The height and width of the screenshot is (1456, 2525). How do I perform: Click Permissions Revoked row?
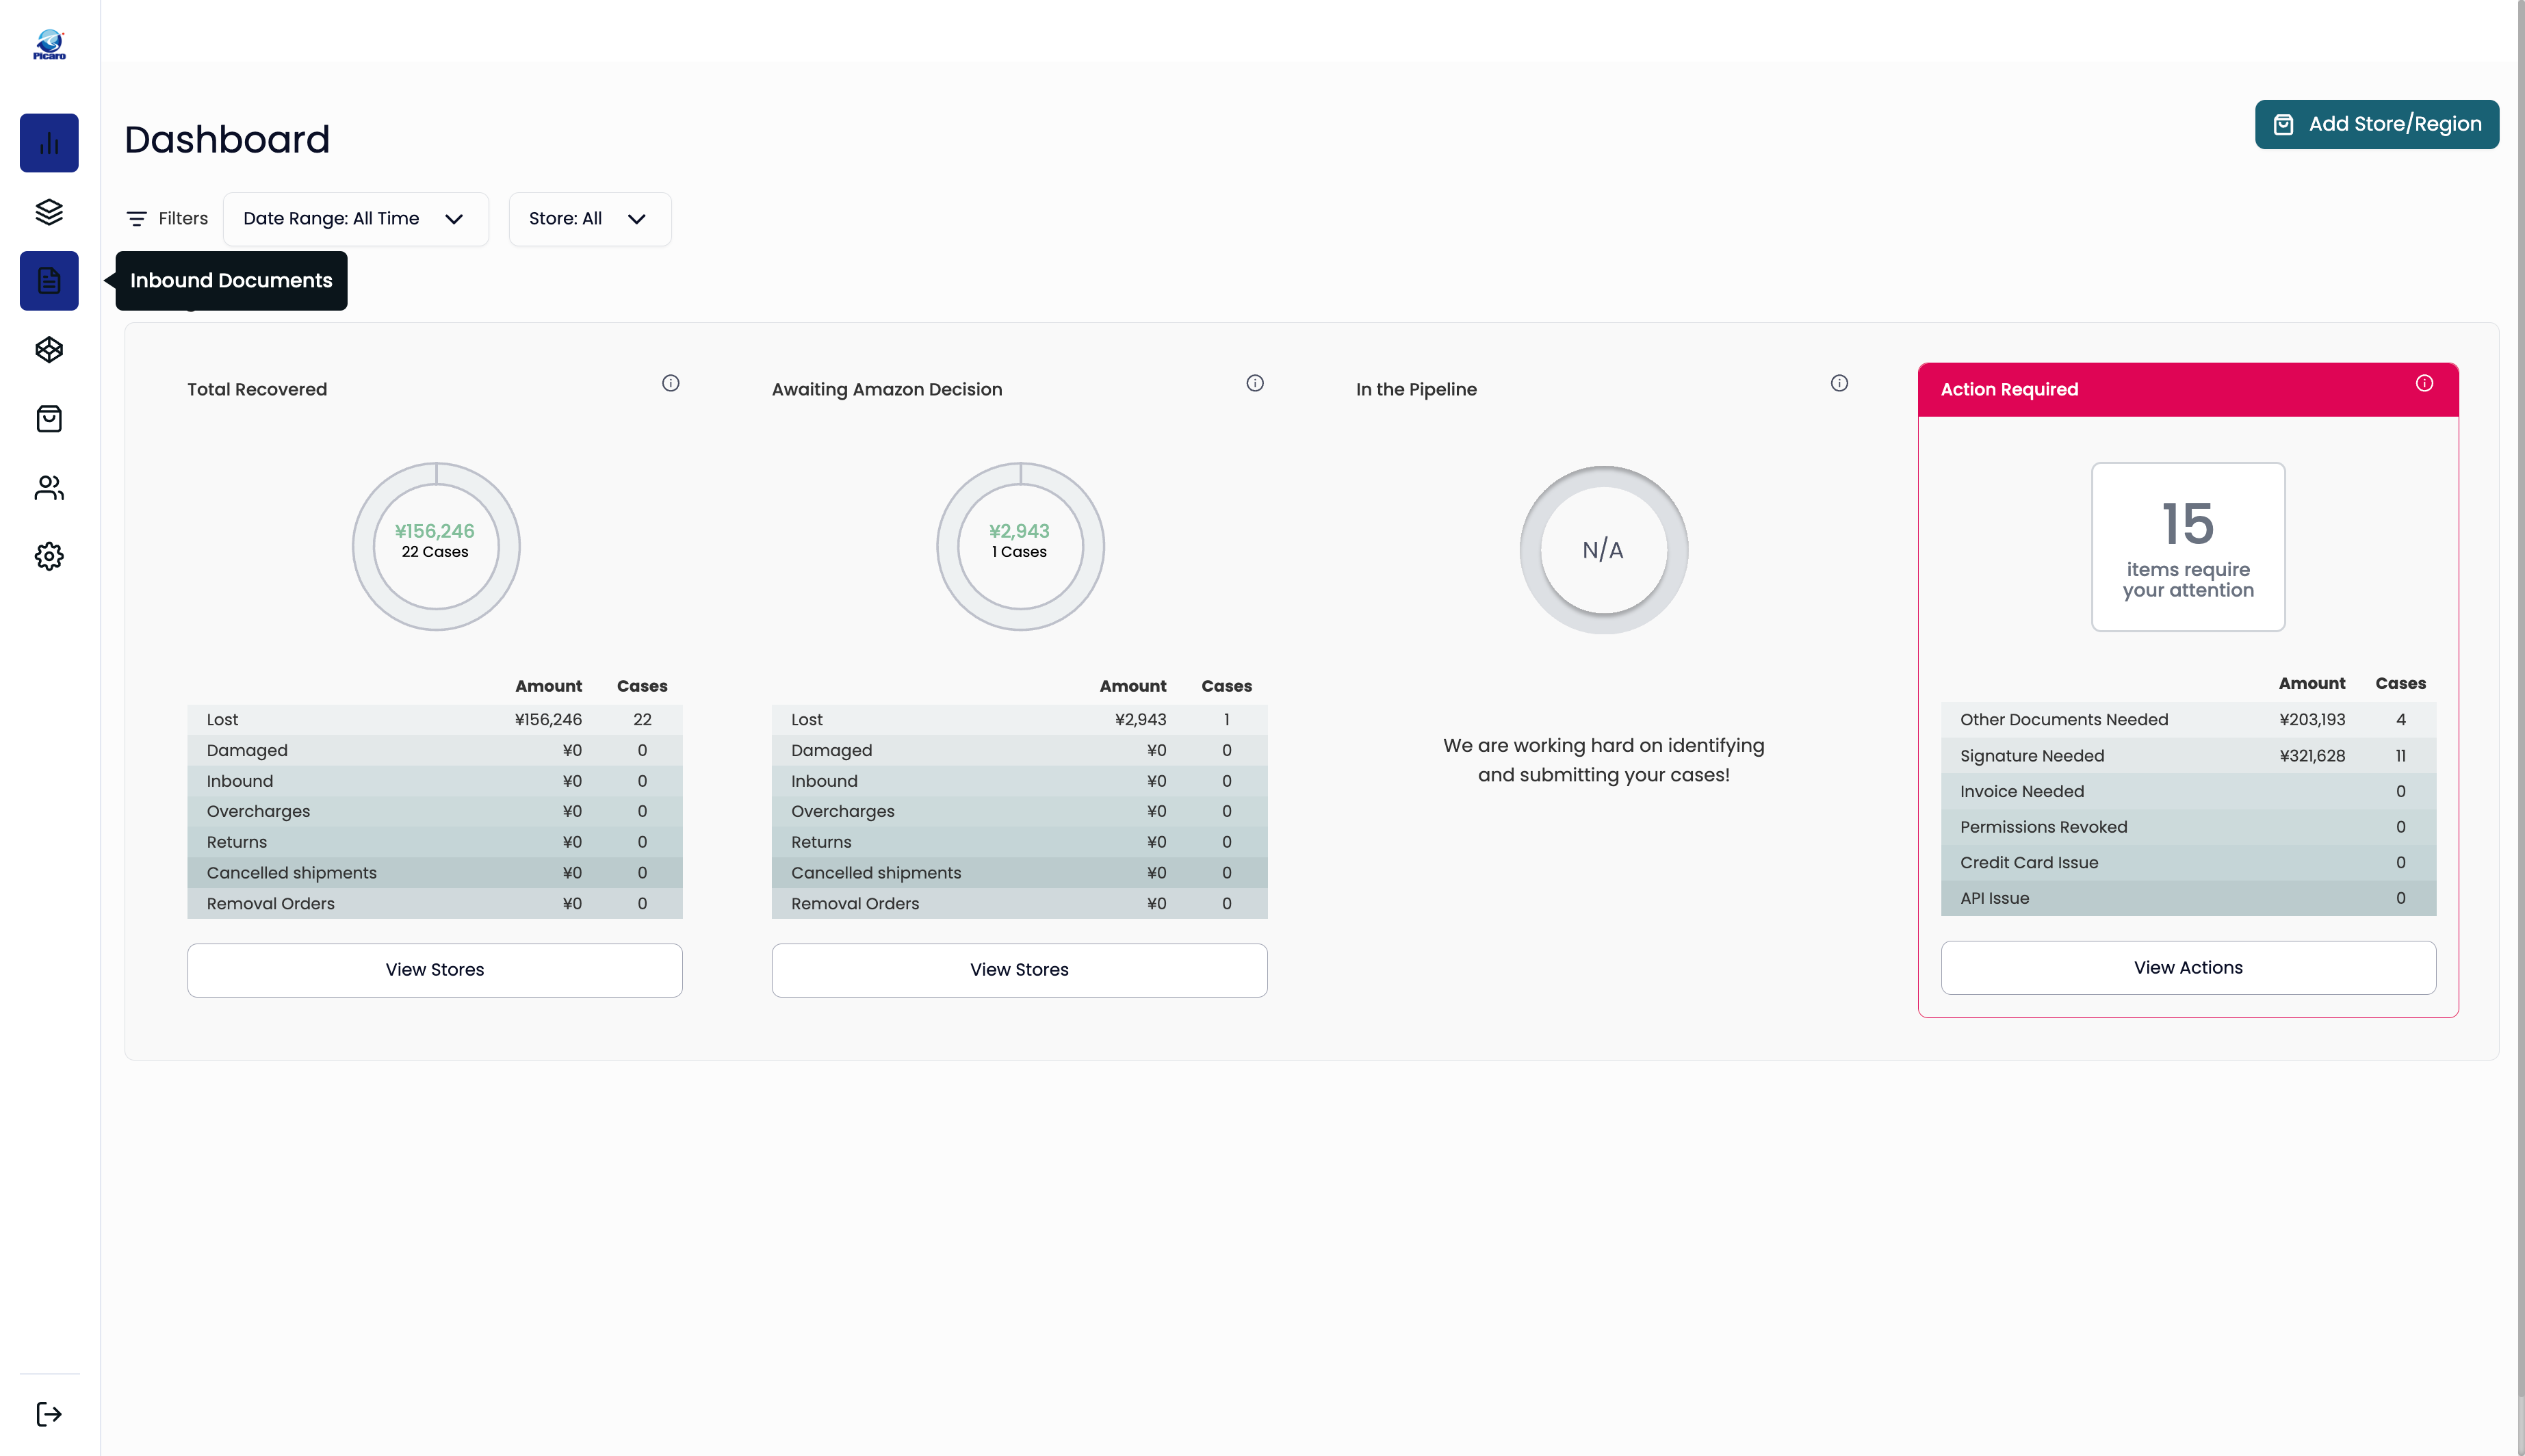coord(2188,827)
